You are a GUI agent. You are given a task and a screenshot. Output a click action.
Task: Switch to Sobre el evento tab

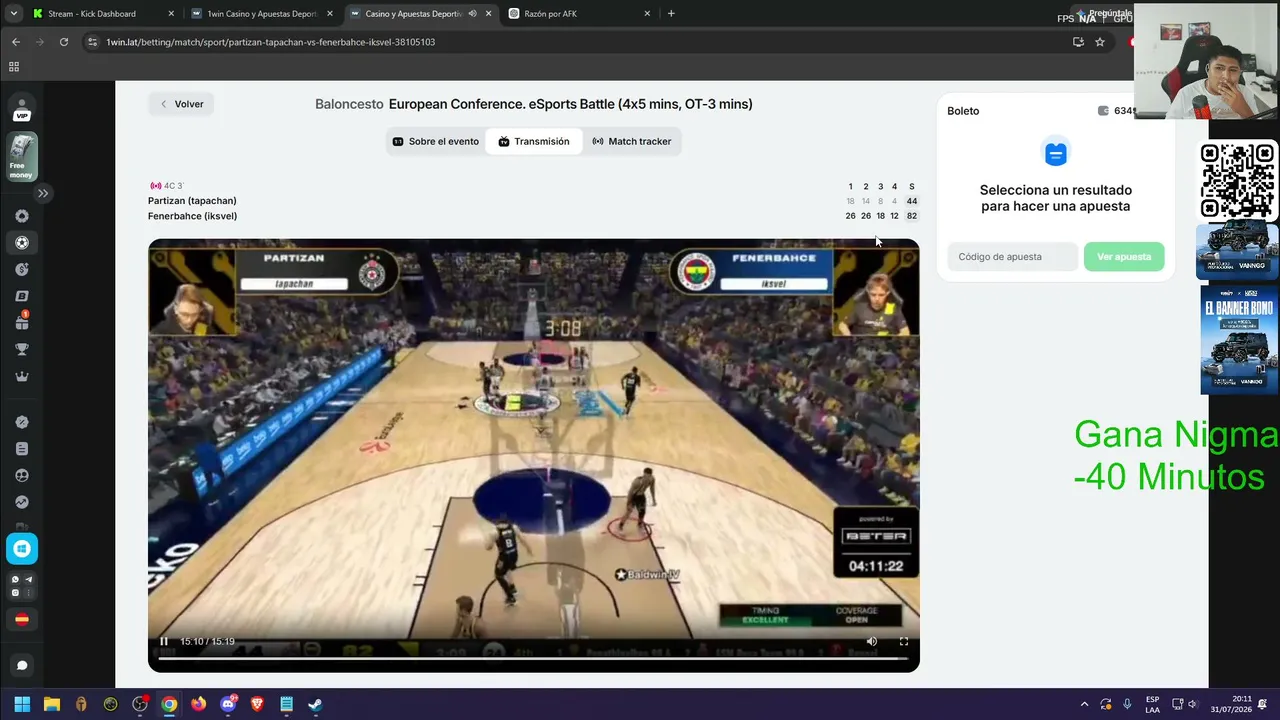(x=436, y=142)
